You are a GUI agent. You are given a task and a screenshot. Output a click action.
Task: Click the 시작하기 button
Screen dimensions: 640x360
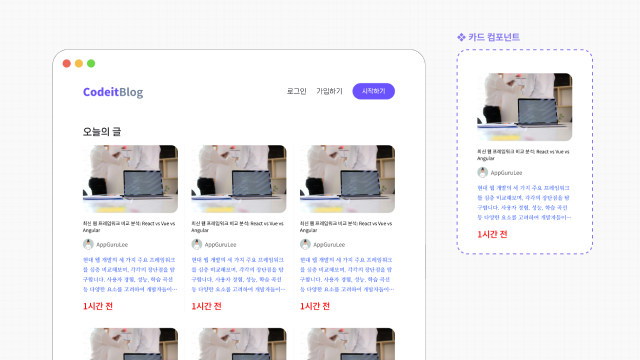coord(373,91)
